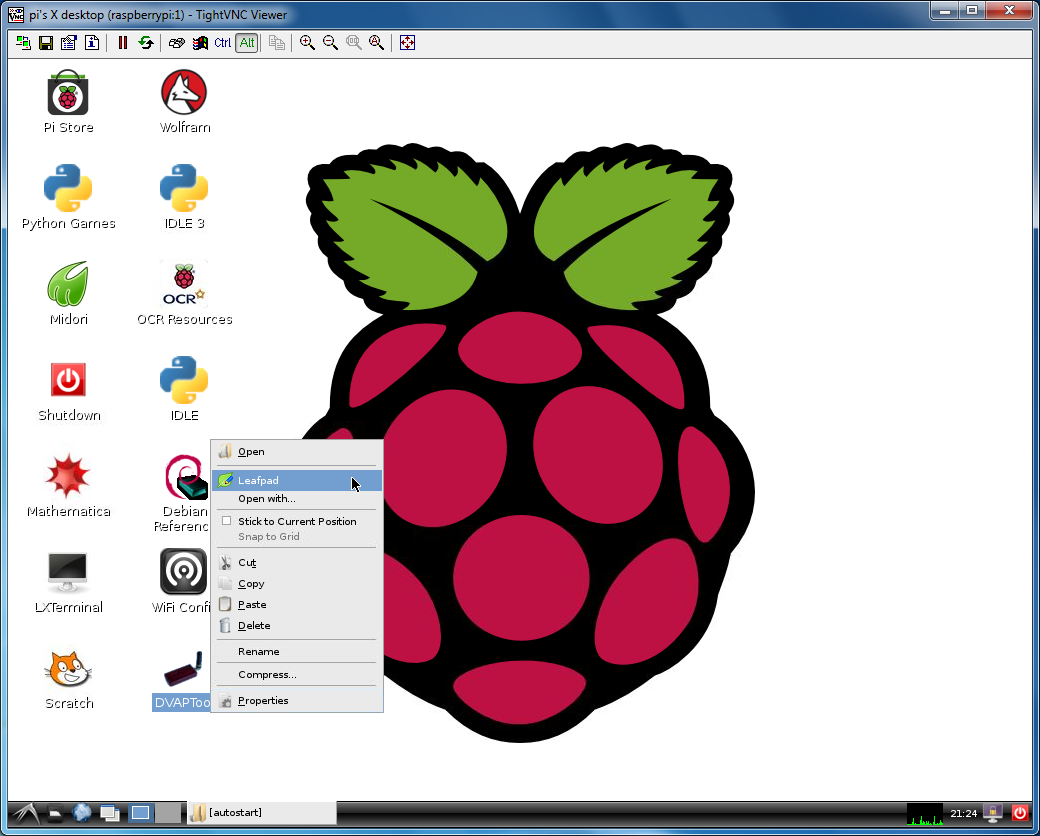Open the file manager taskbar launcher
This screenshot has width=1040, height=836.
tap(55, 813)
